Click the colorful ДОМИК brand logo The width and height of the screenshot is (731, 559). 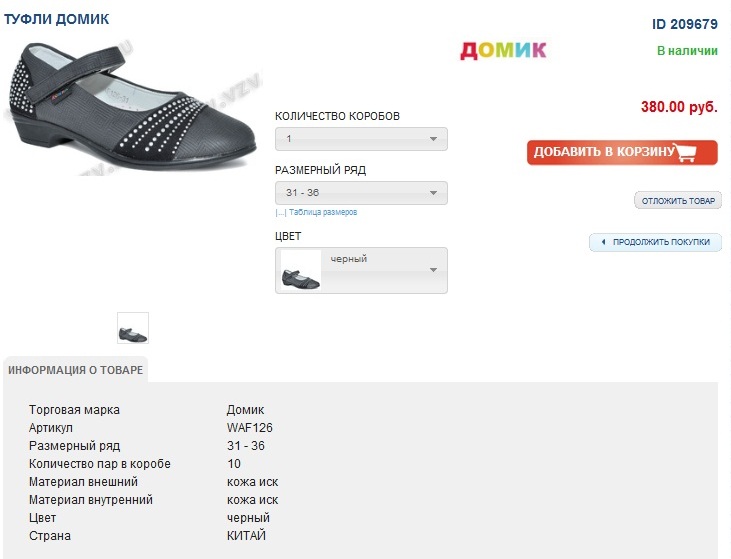click(503, 50)
